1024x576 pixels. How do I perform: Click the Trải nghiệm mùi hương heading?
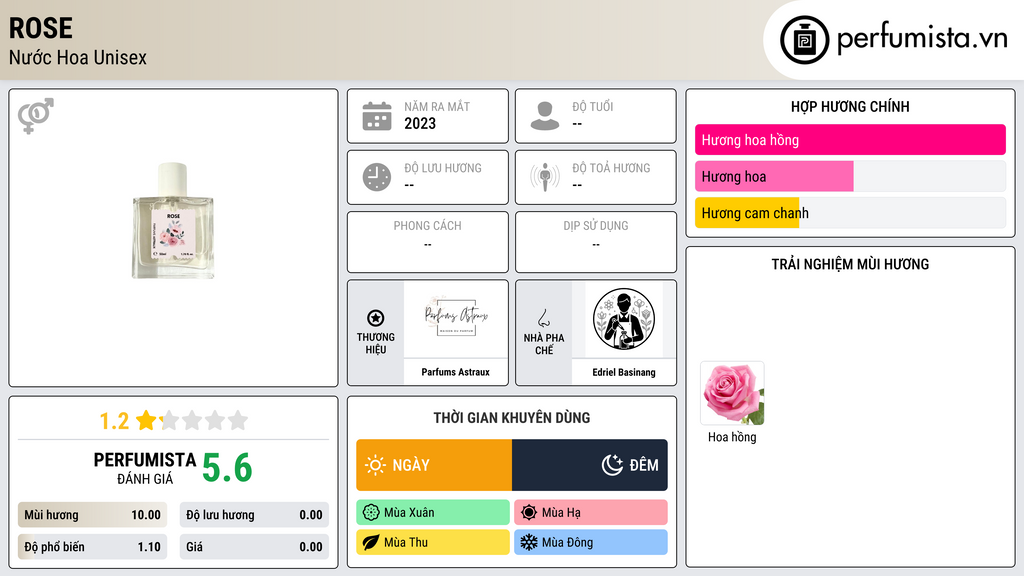pyautogui.click(x=850, y=264)
